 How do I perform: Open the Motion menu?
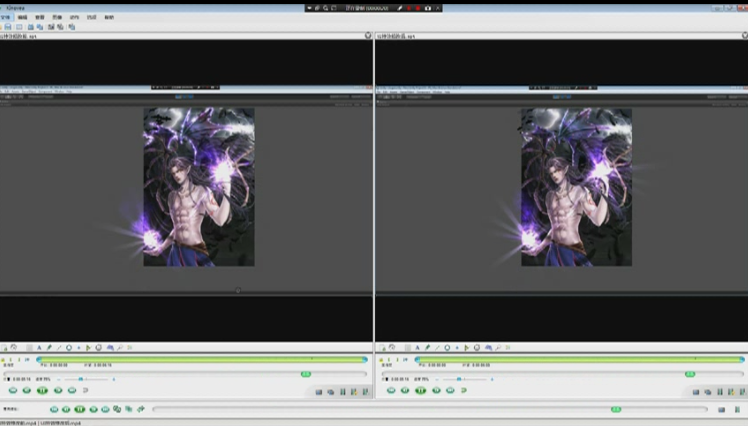(x=74, y=17)
